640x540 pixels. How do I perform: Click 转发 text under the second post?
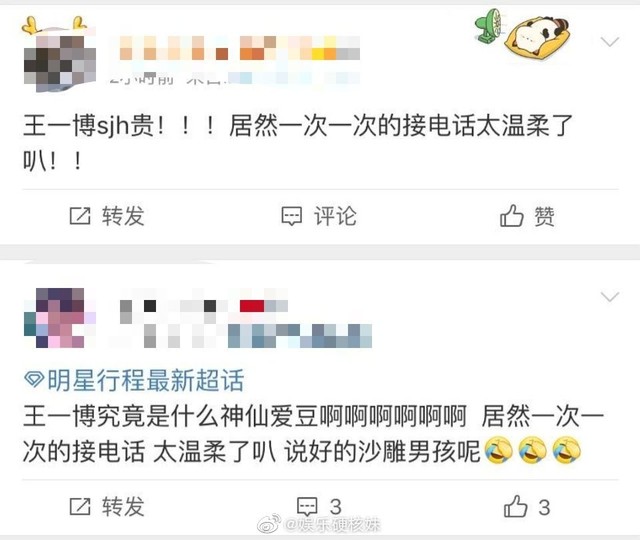123,507
